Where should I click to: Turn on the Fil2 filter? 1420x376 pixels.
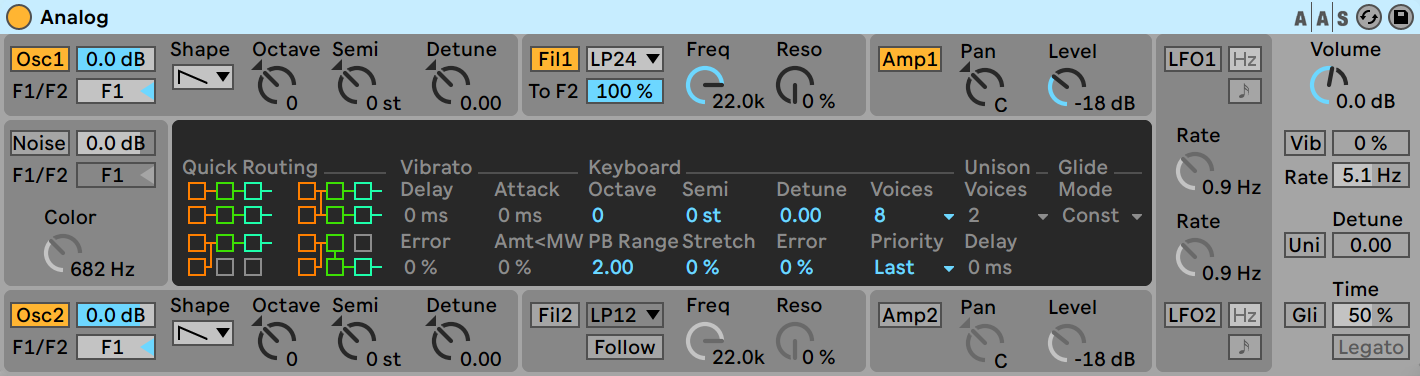pyautogui.click(x=555, y=316)
